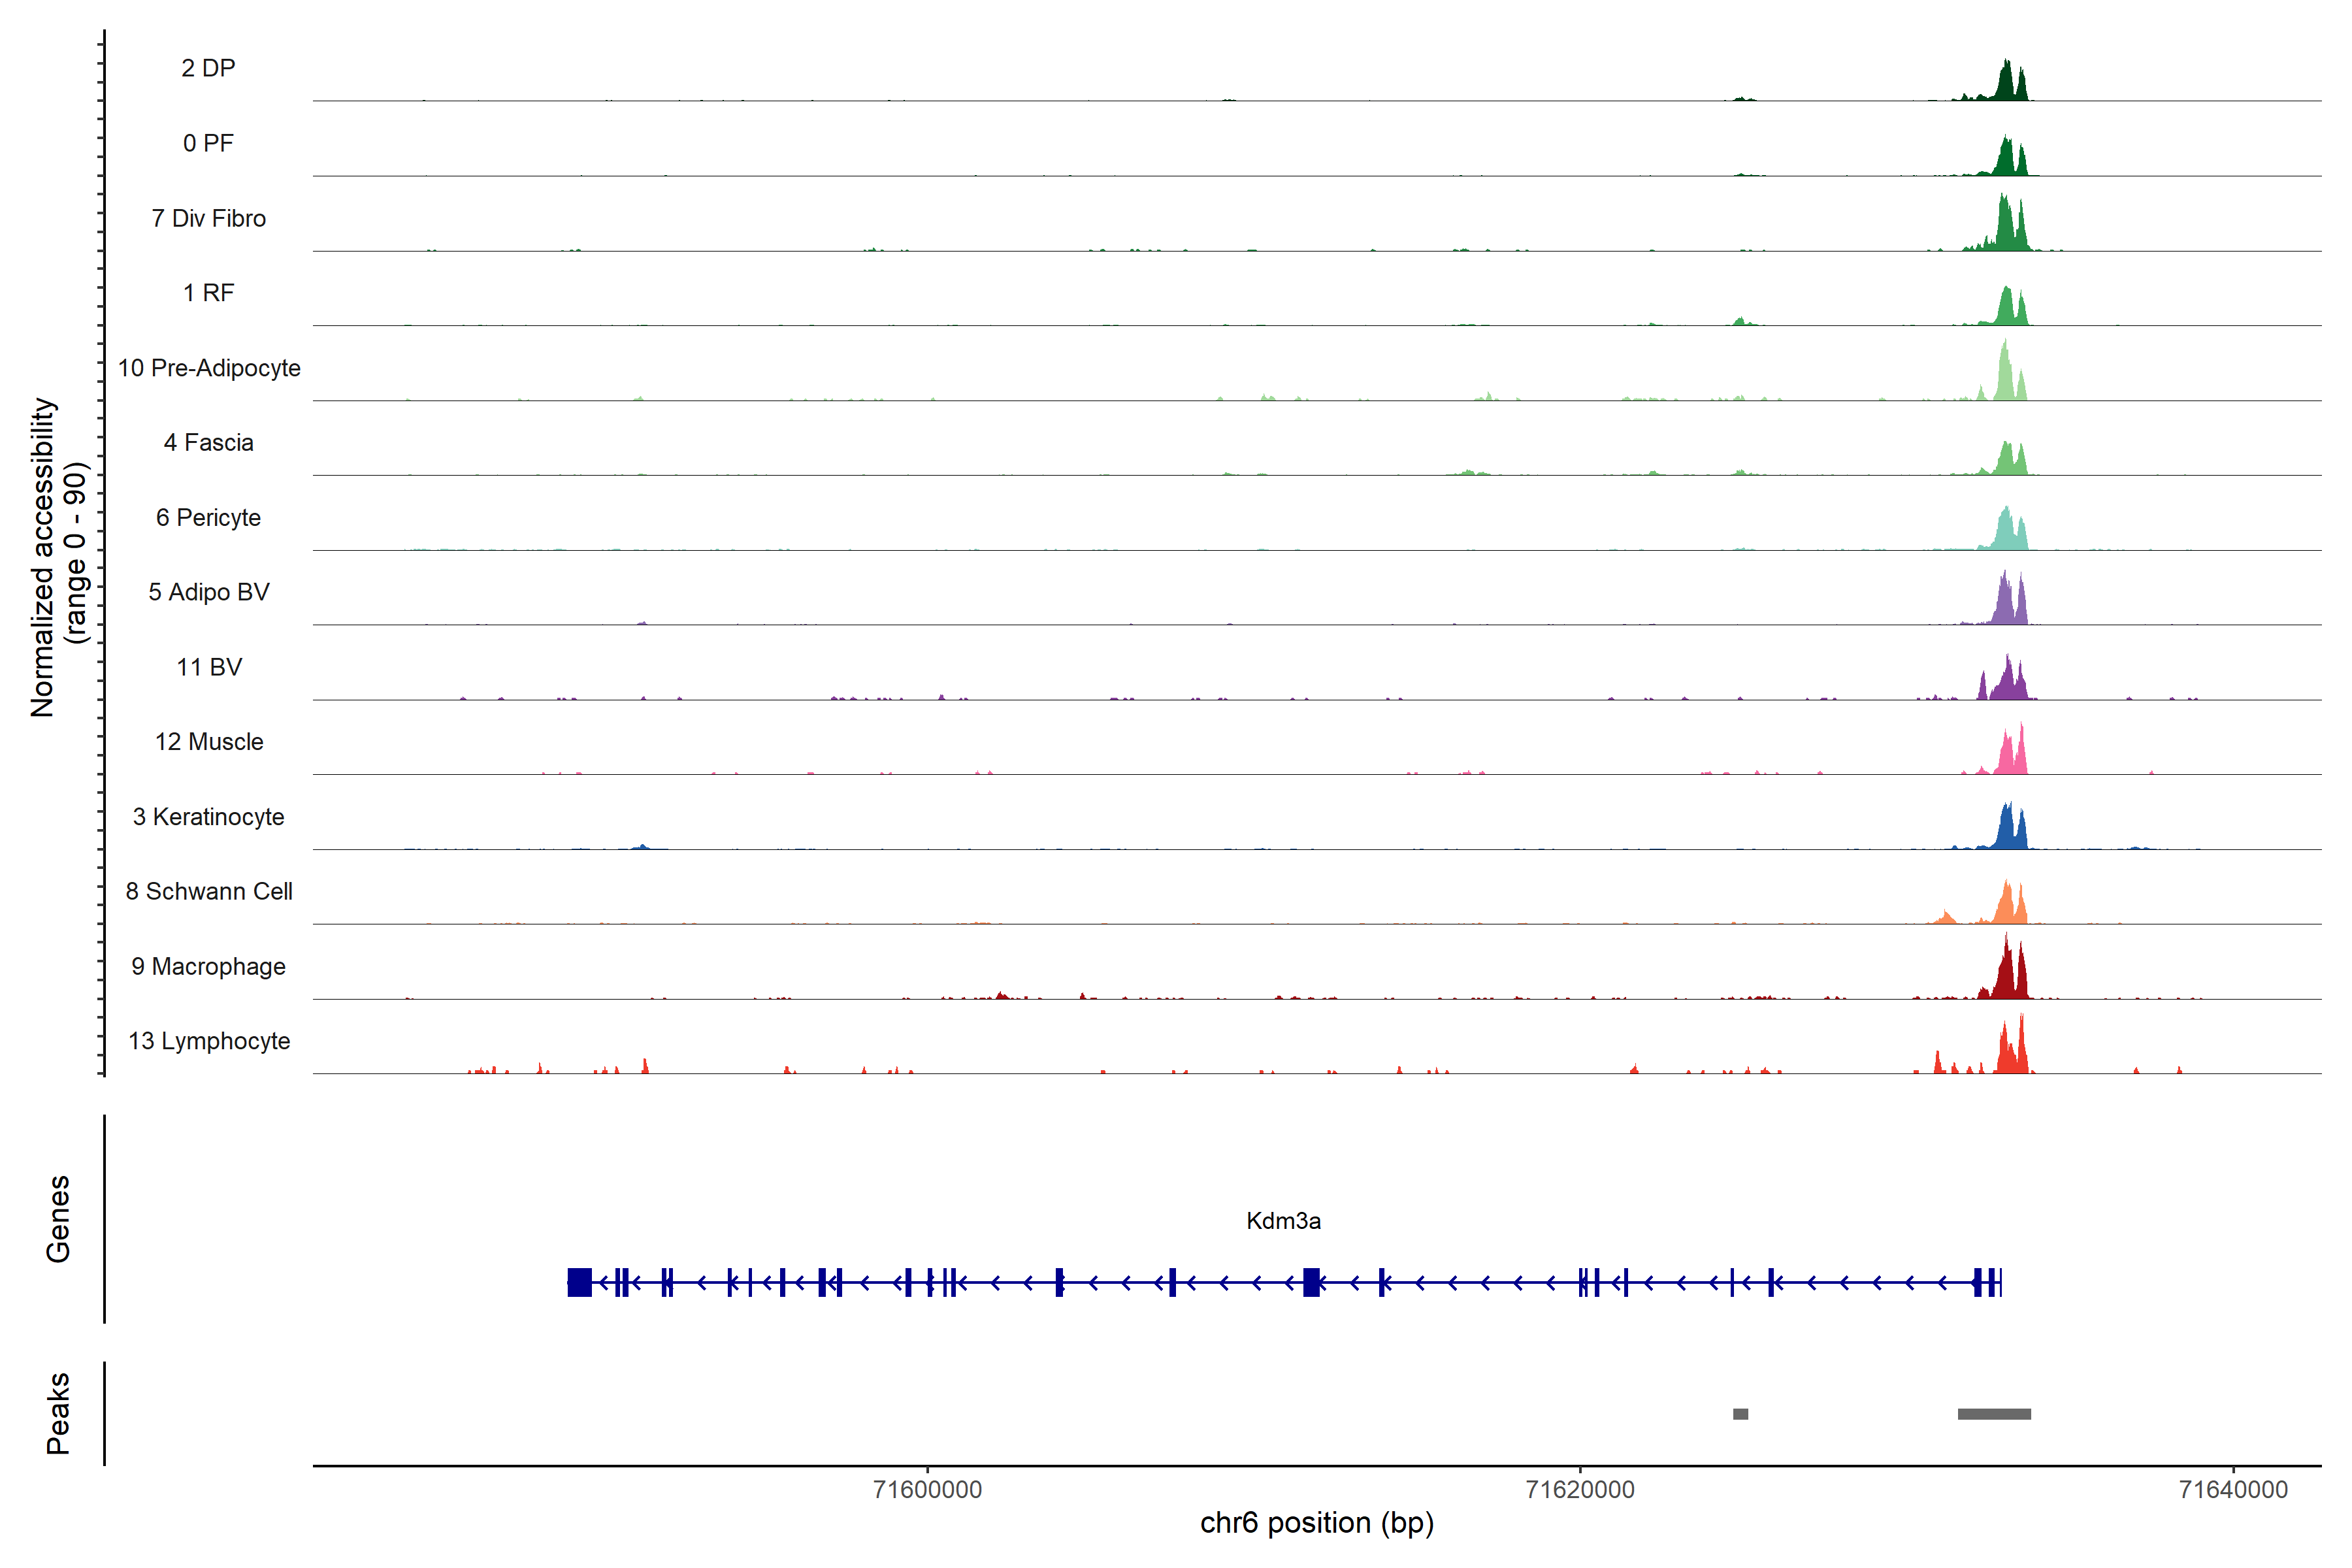Click the 71620000 axis tick label
The image size is (2352, 1568).
pyautogui.click(x=1580, y=1489)
